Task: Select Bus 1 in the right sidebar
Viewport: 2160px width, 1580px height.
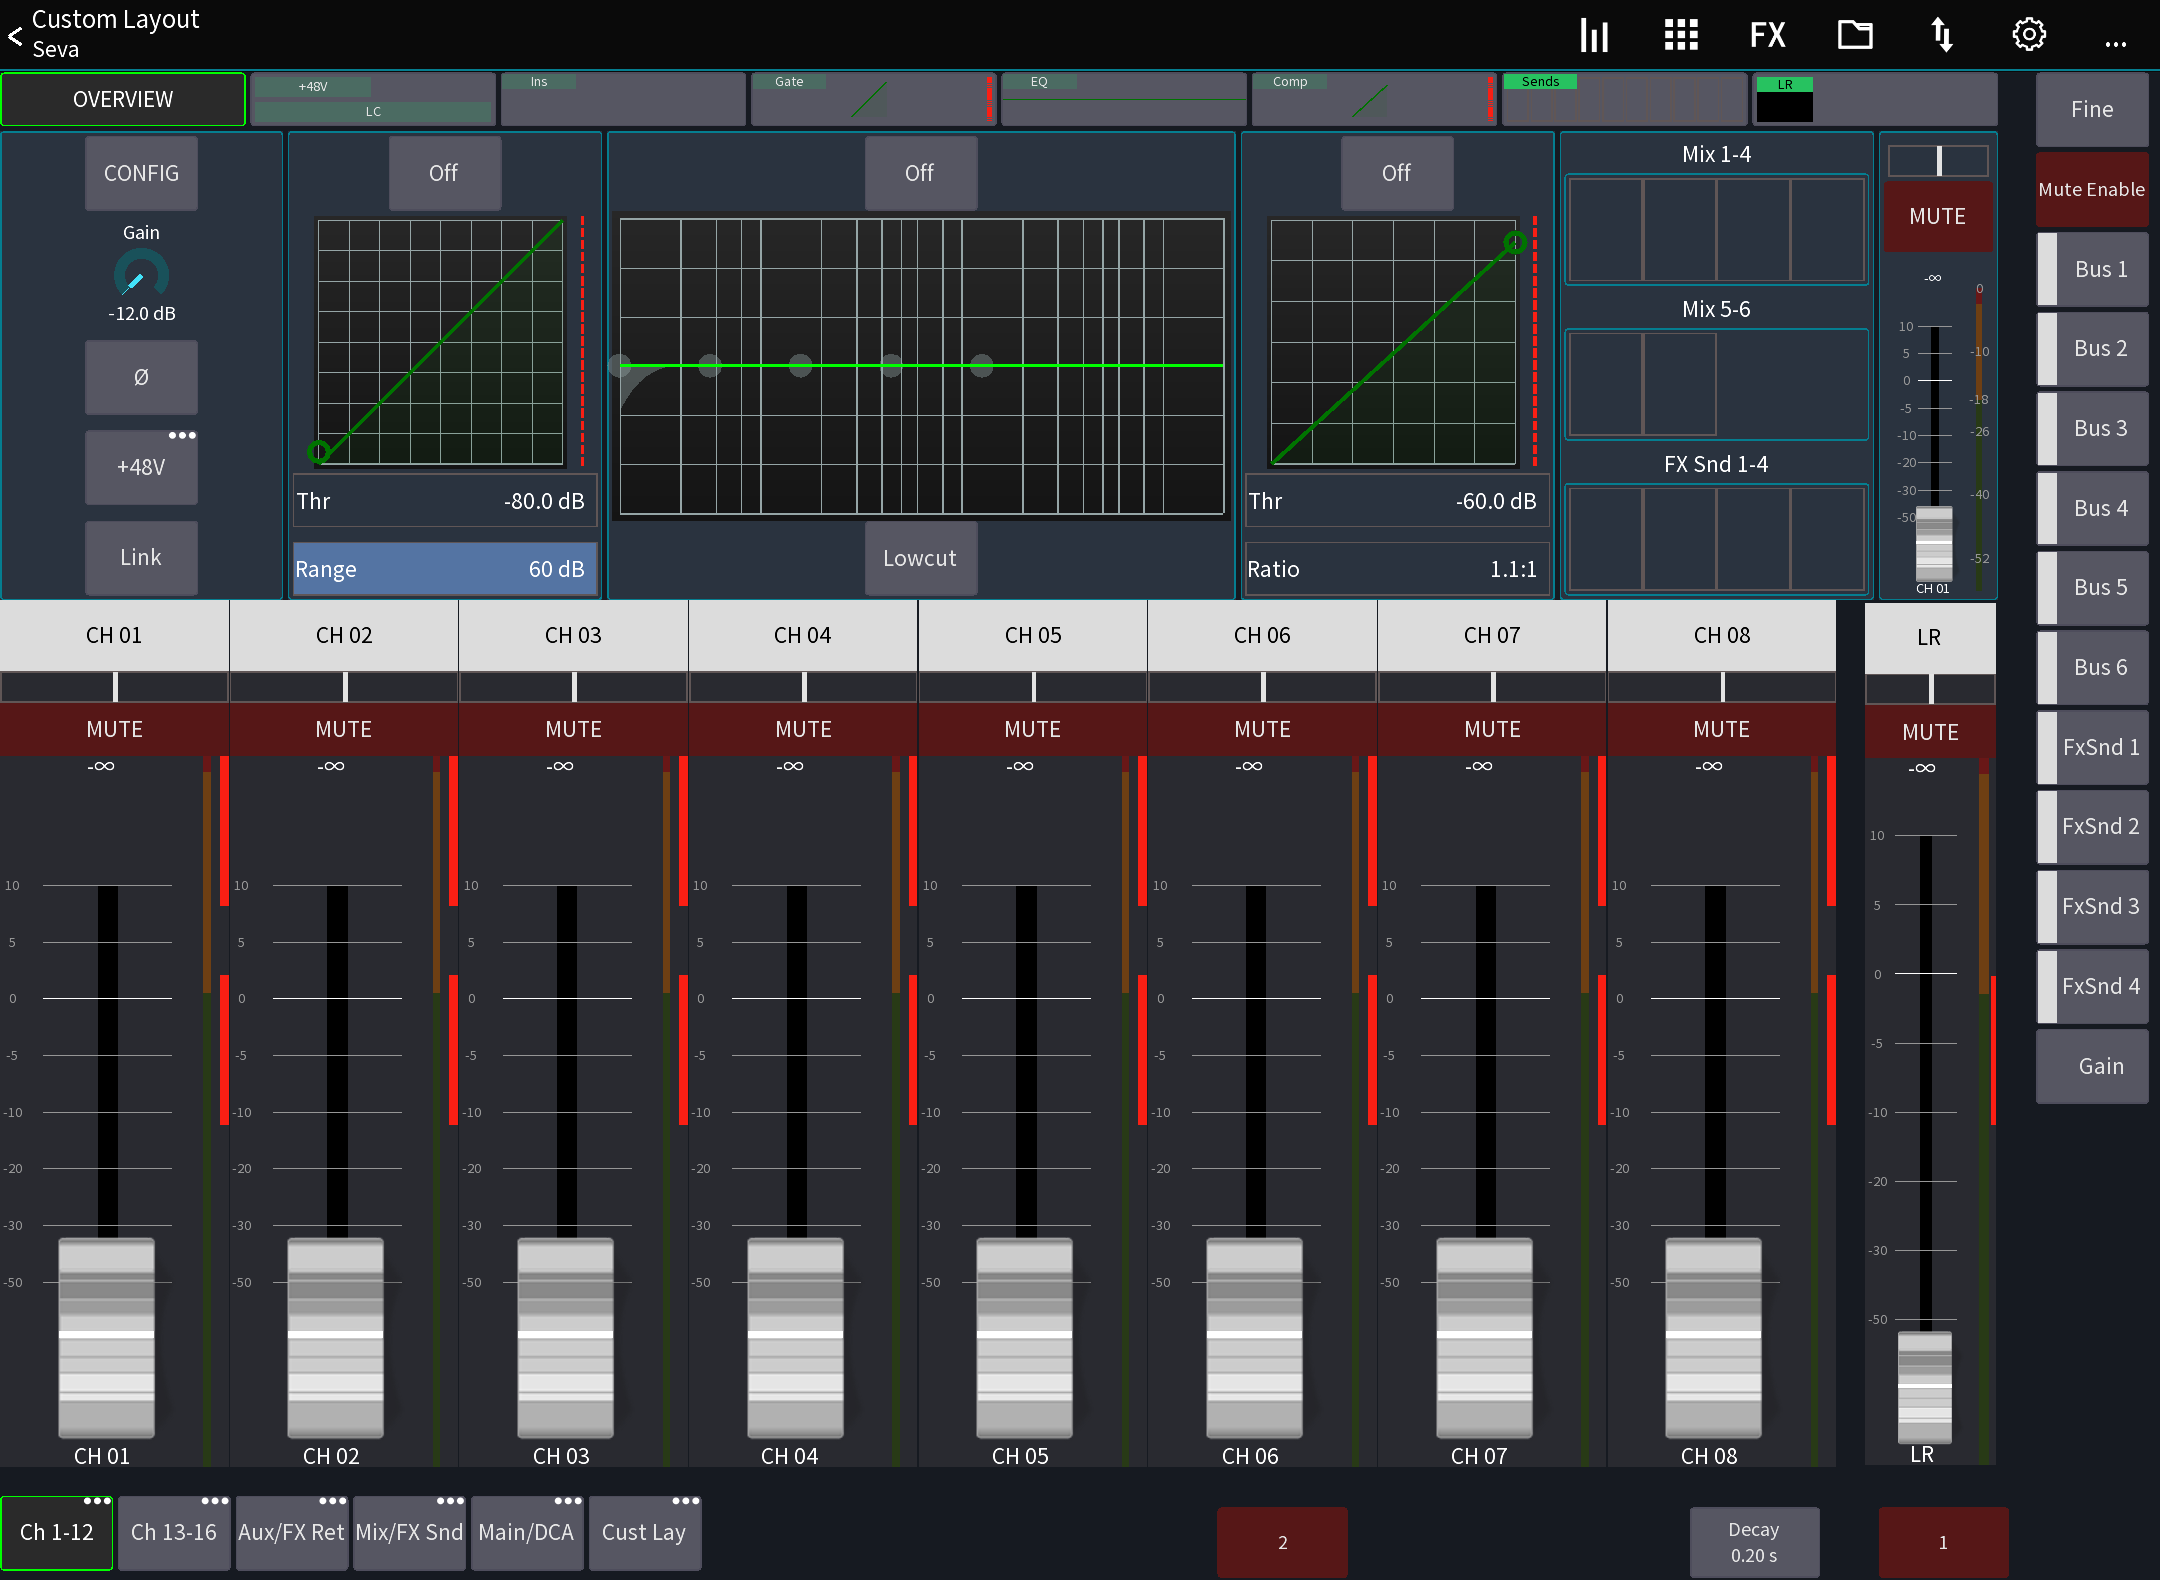Action: point(2092,268)
